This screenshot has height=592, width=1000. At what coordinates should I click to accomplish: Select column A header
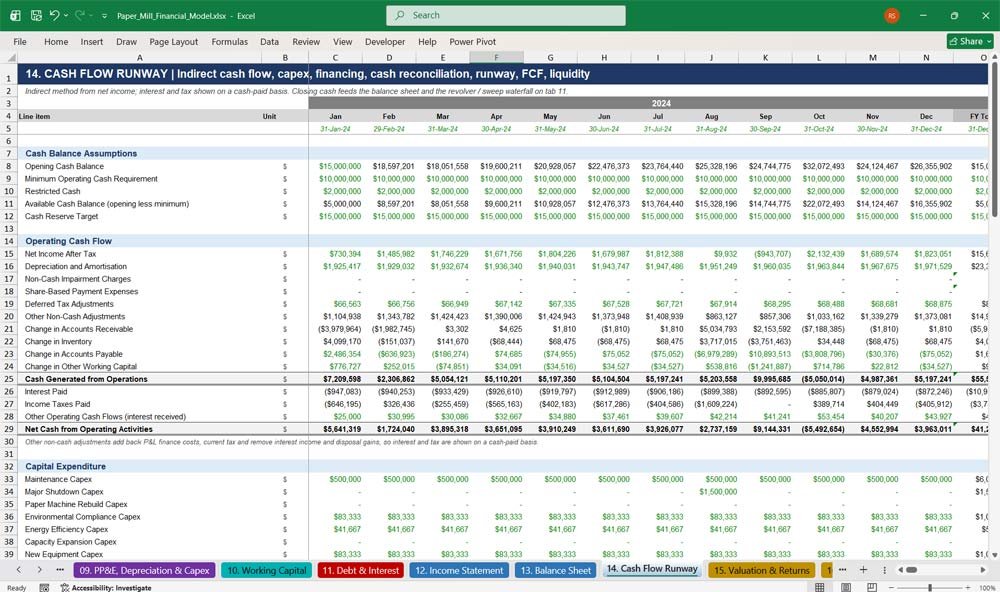(140, 57)
